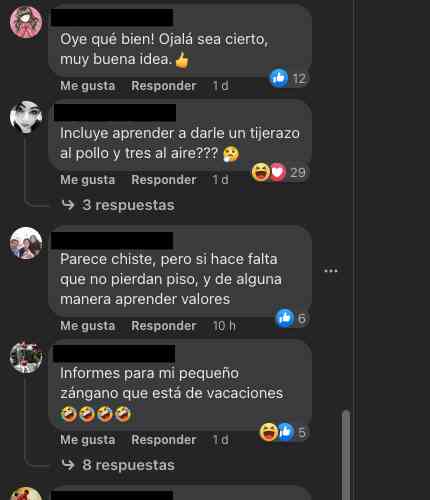
Task: Open the family photo avatar profile
Action: pos(26,243)
